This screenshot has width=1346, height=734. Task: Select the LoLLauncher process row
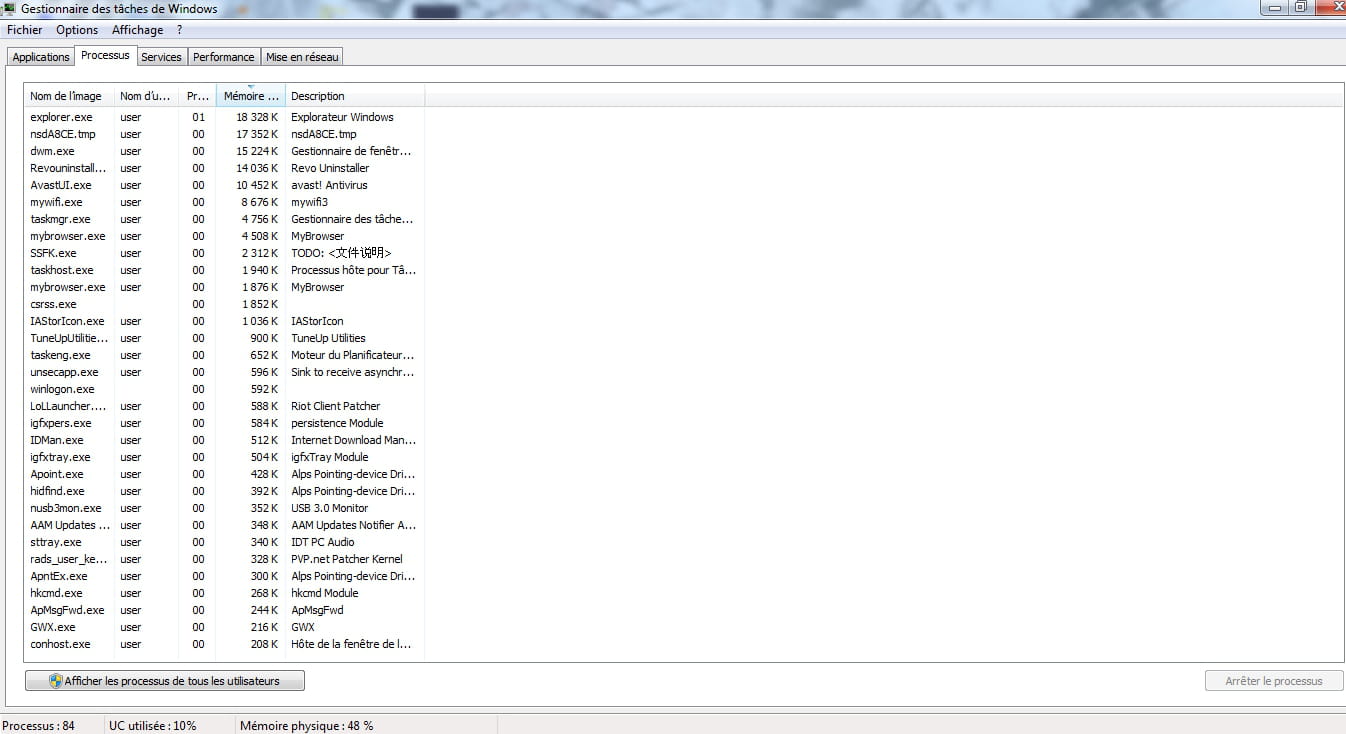pyautogui.click(x=225, y=406)
